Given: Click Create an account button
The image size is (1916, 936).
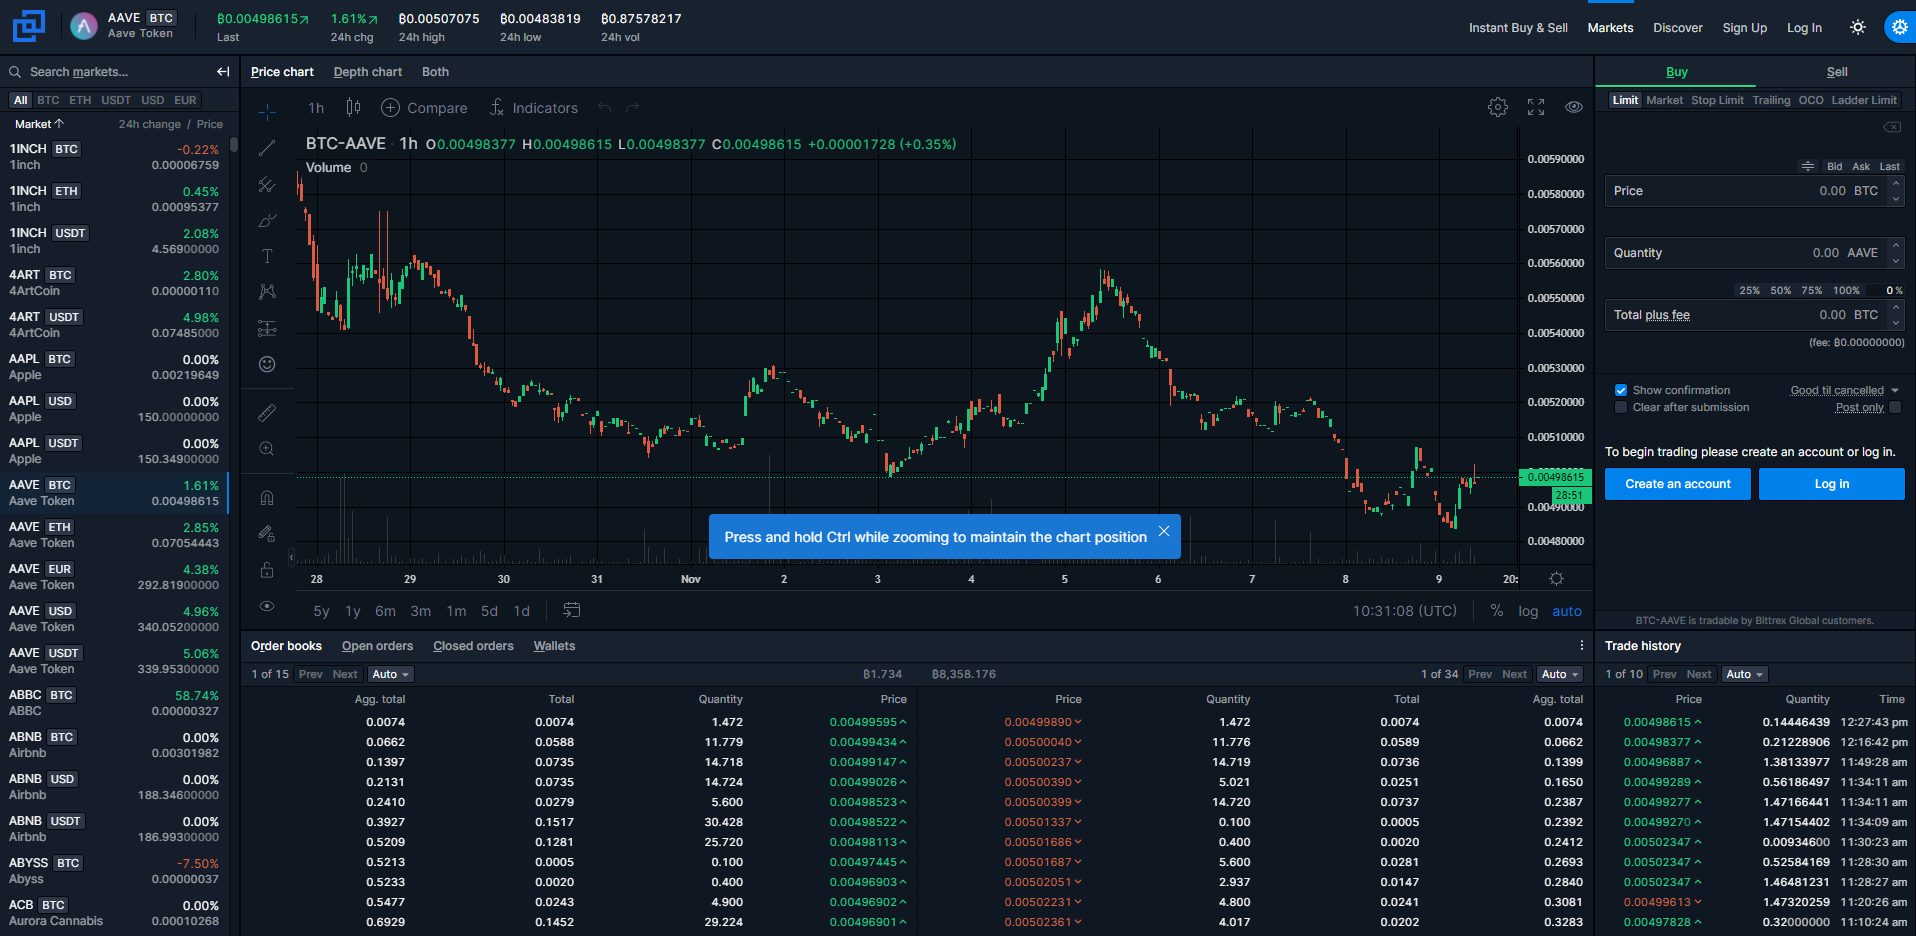Looking at the screenshot, I should coord(1678,484).
